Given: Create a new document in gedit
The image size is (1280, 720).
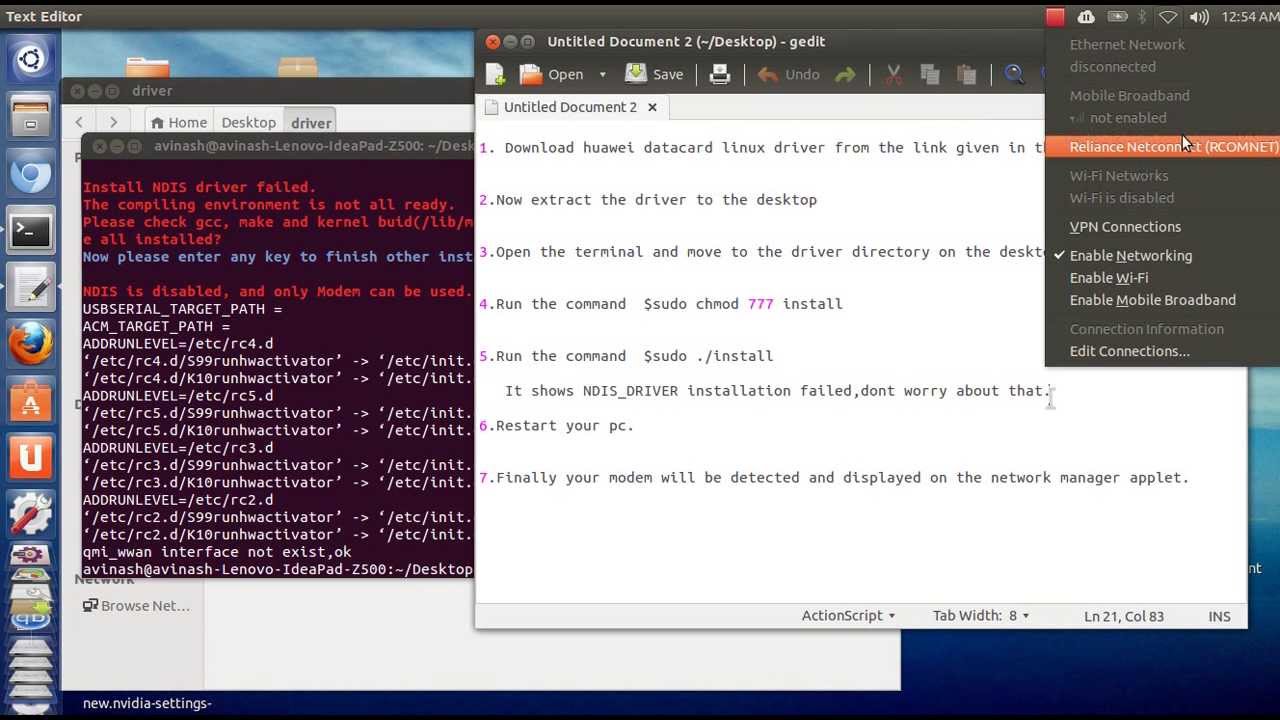Looking at the screenshot, I should pos(495,74).
